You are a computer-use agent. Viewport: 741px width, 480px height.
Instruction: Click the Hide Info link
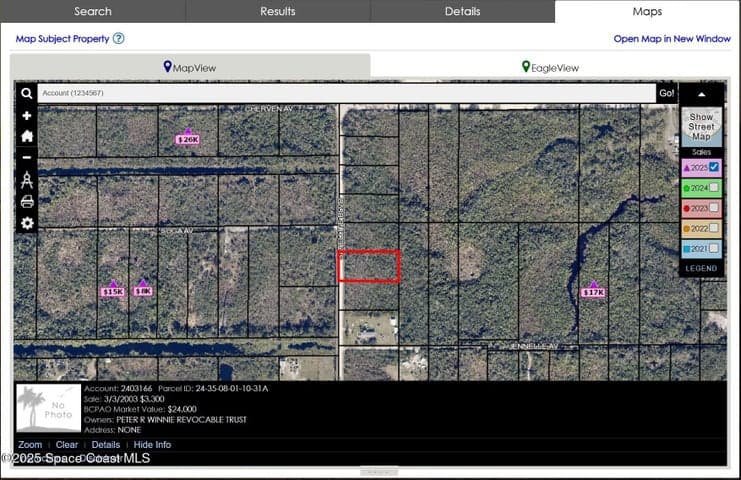coord(152,445)
